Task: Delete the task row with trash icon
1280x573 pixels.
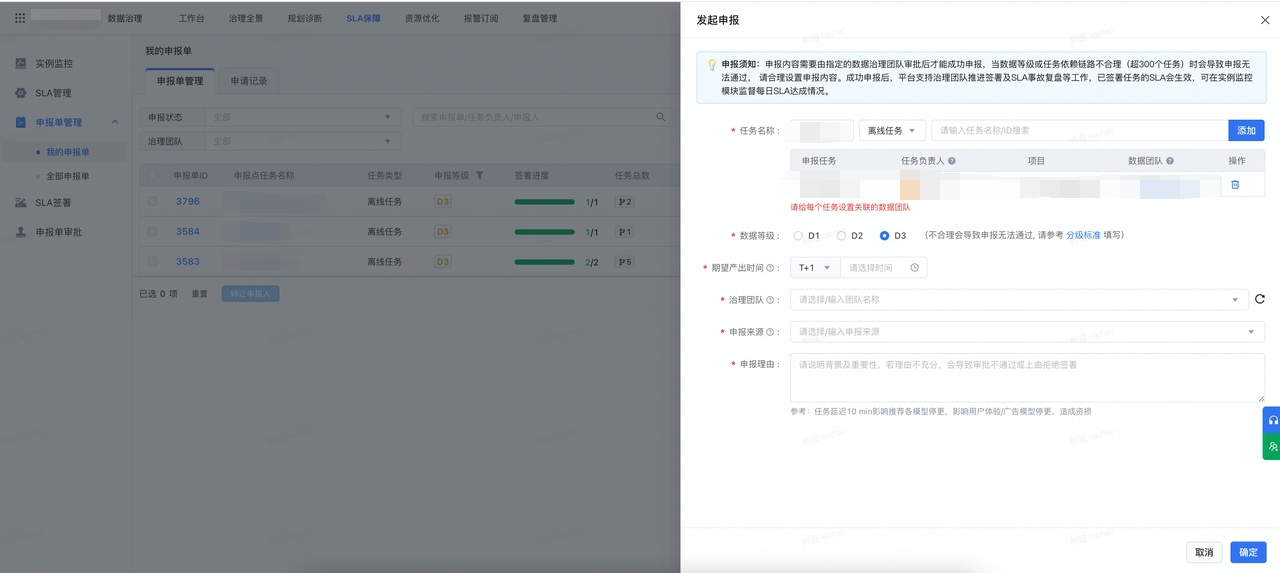Action: point(1235,185)
